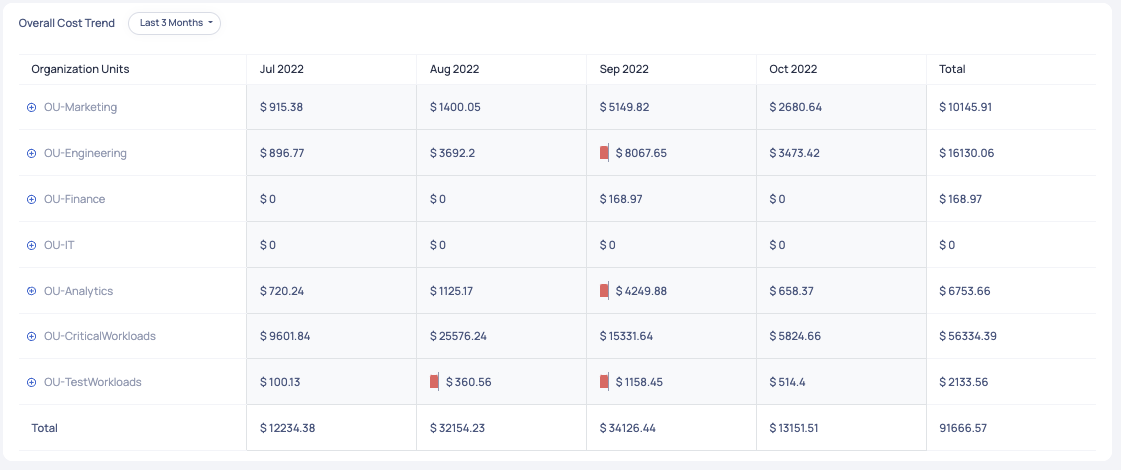Click red anomaly marker on $360.56 cell

(434, 382)
